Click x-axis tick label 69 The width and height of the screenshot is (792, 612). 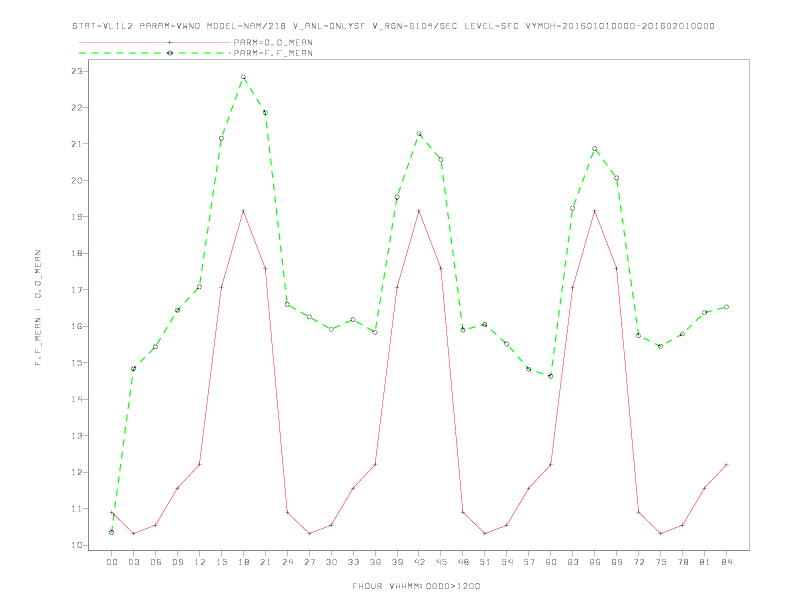click(x=617, y=562)
